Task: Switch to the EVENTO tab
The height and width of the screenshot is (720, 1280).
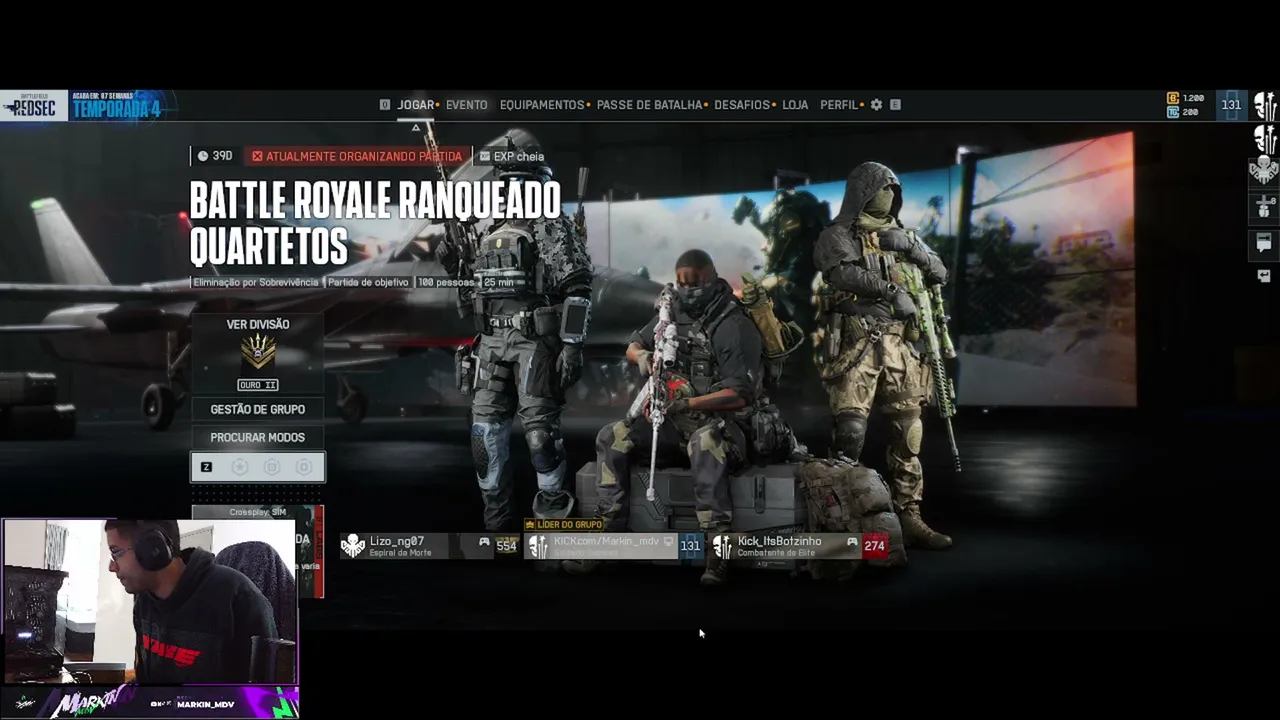Action: (467, 105)
